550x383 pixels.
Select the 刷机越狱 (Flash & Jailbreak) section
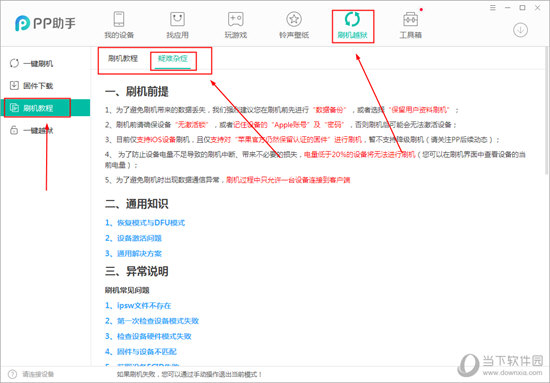pos(353,25)
